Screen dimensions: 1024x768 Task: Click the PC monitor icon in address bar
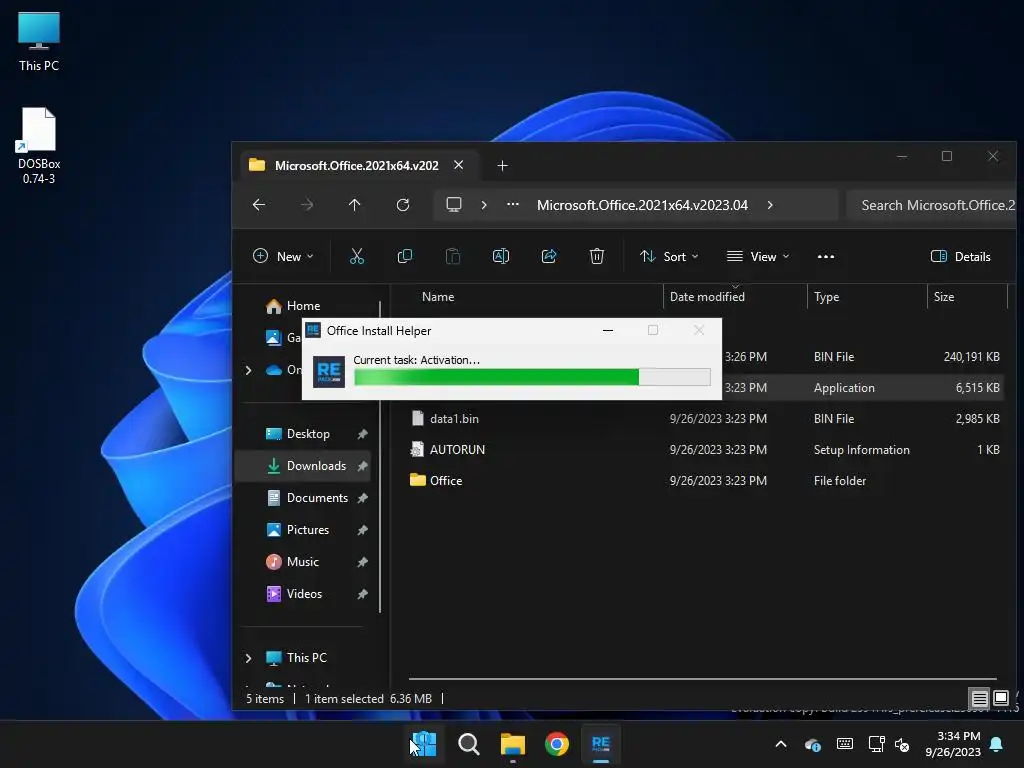coord(454,205)
